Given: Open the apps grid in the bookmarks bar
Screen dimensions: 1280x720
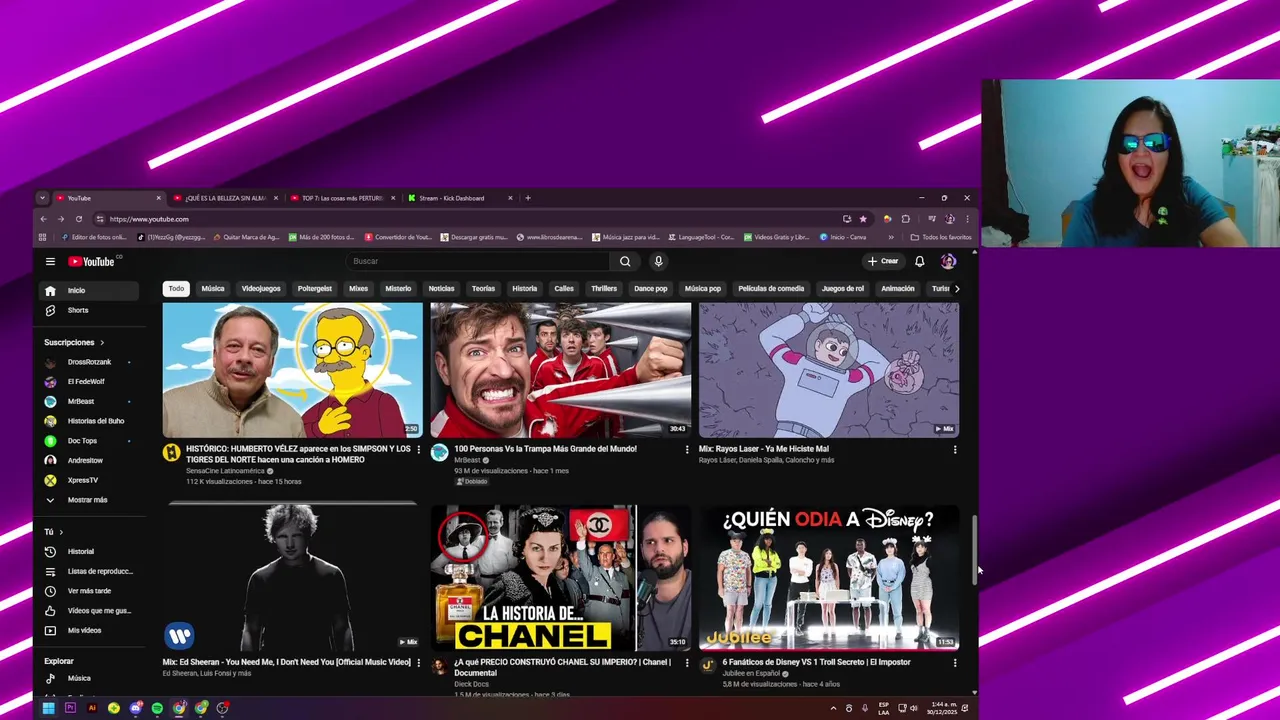Looking at the screenshot, I should (42, 237).
